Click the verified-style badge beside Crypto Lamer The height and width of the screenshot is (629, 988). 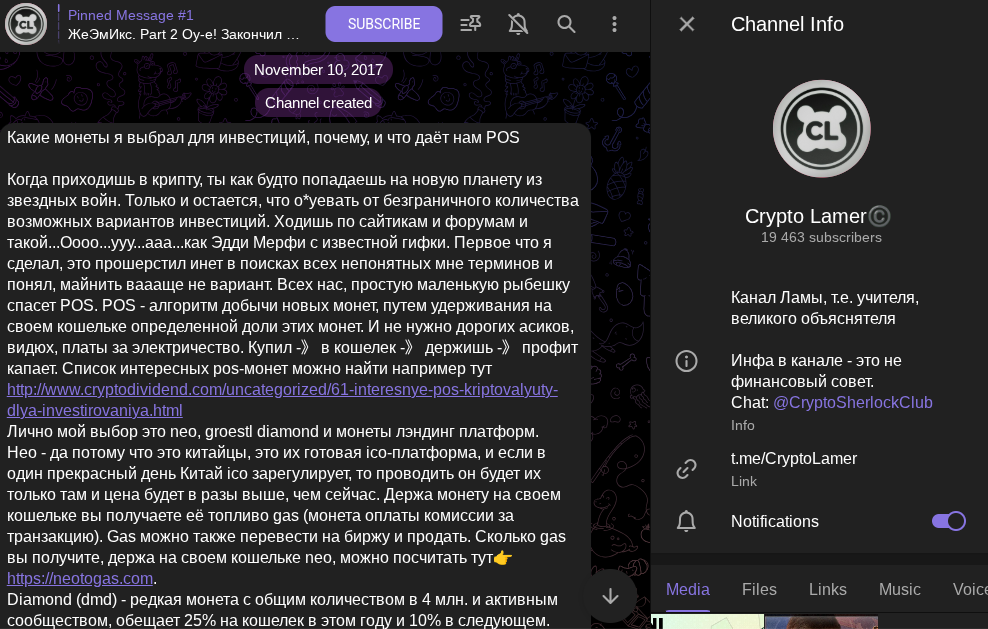(880, 216)
